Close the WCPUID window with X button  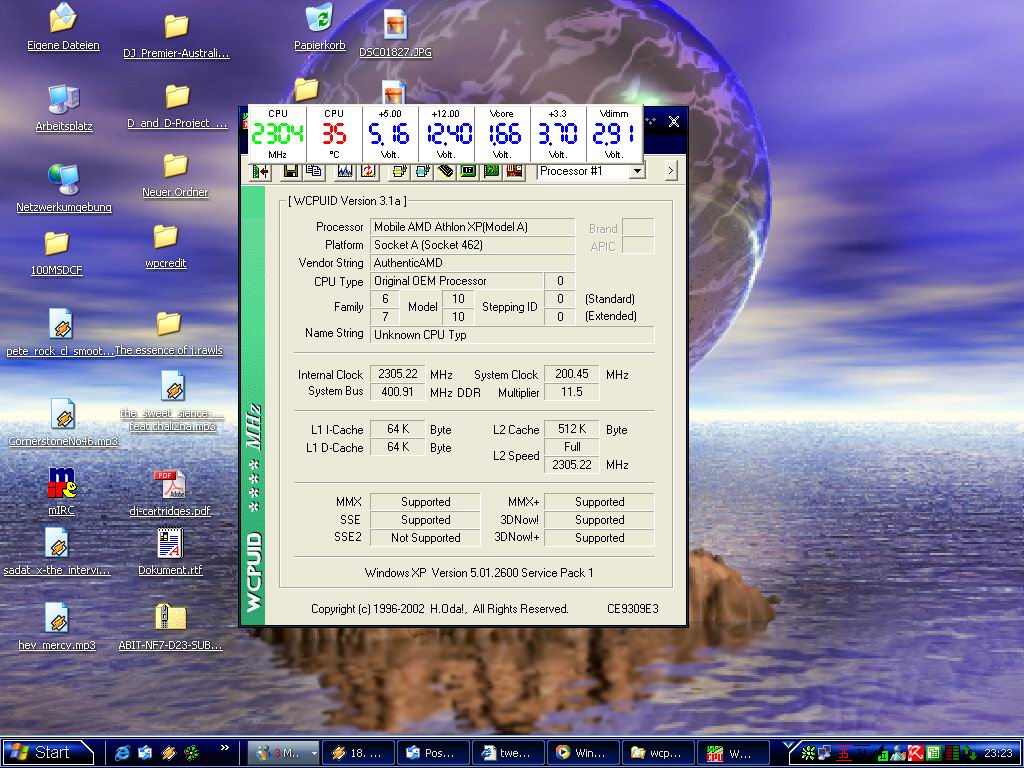pyautogui.click(x=674, y=122)
